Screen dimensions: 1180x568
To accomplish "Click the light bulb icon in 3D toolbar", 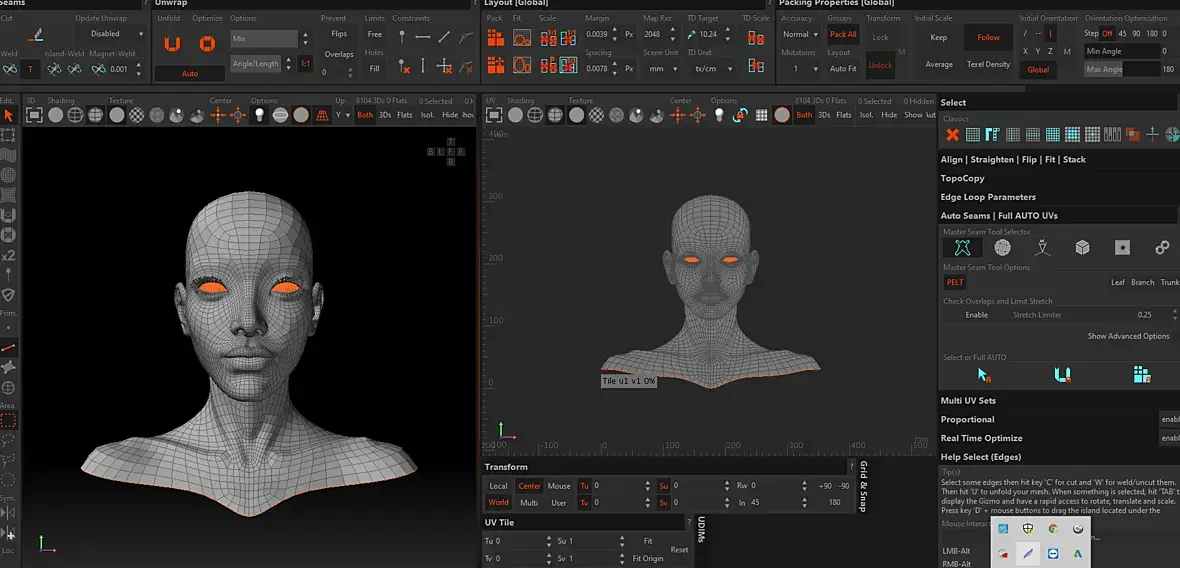I will (x=260, y=115).
